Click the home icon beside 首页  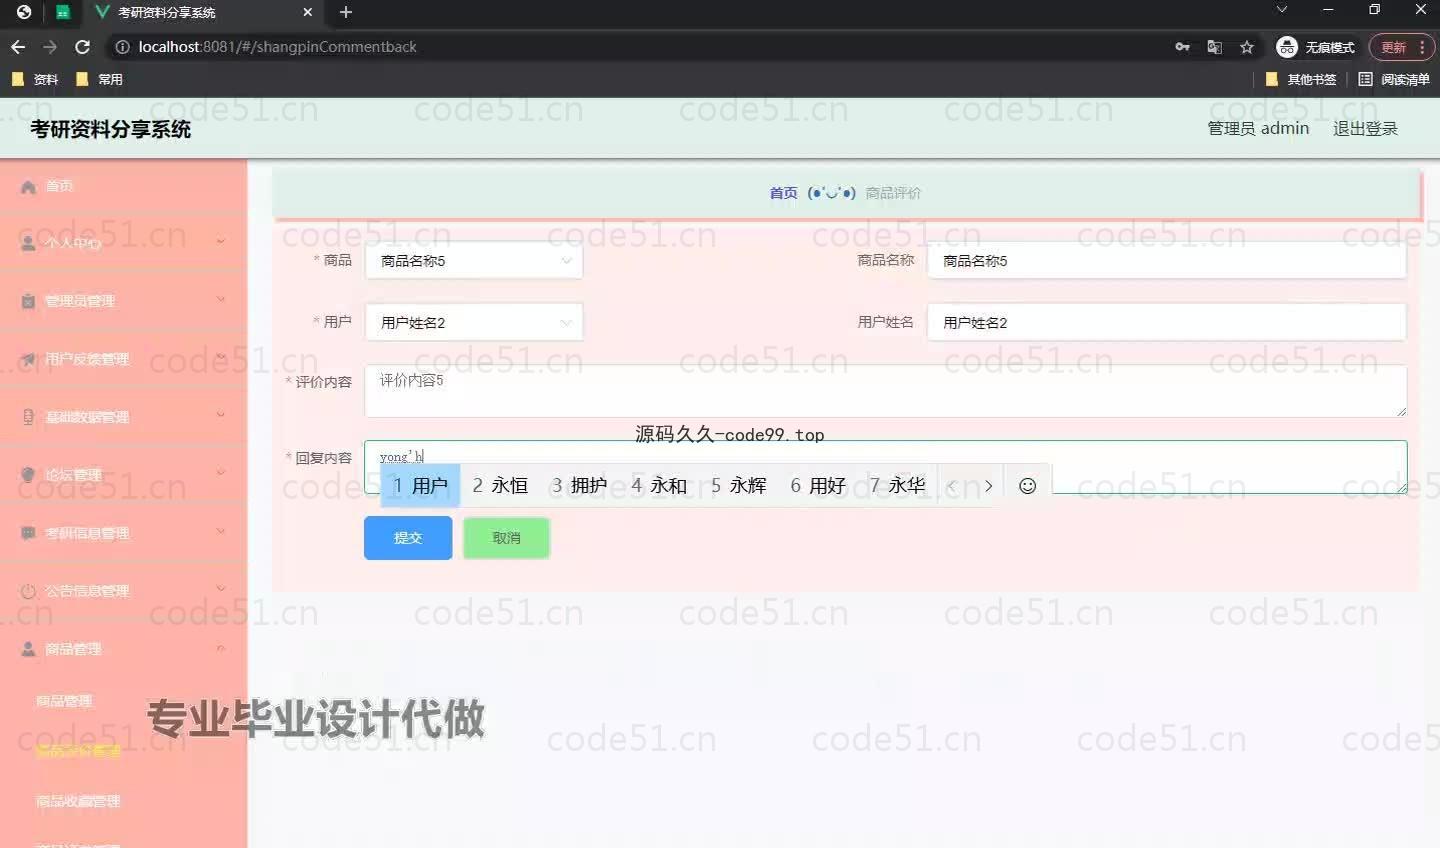coord(28,186)
